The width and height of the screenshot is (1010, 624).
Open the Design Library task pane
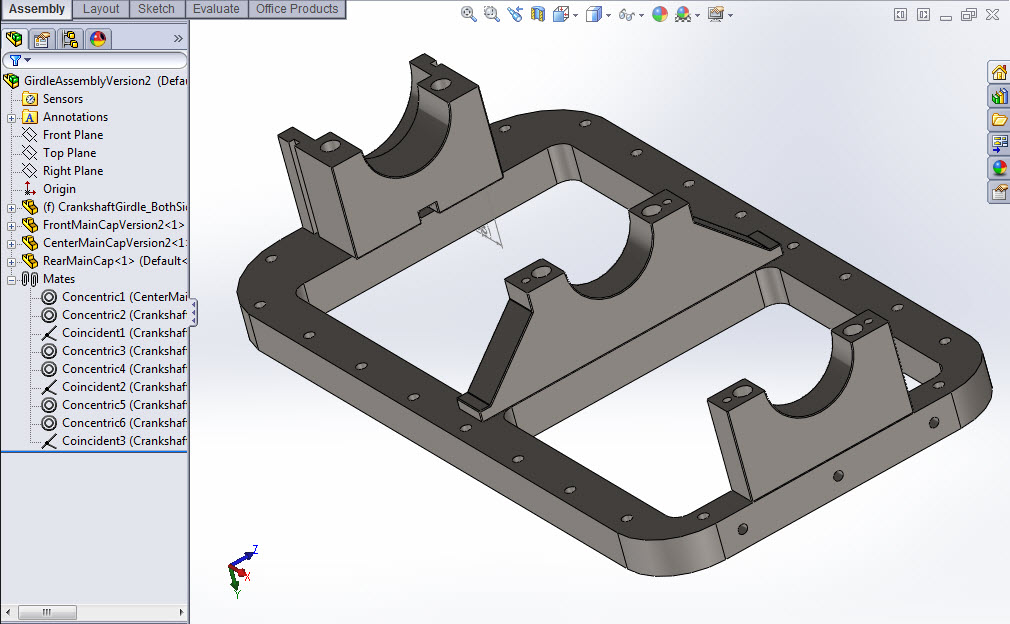998,96
